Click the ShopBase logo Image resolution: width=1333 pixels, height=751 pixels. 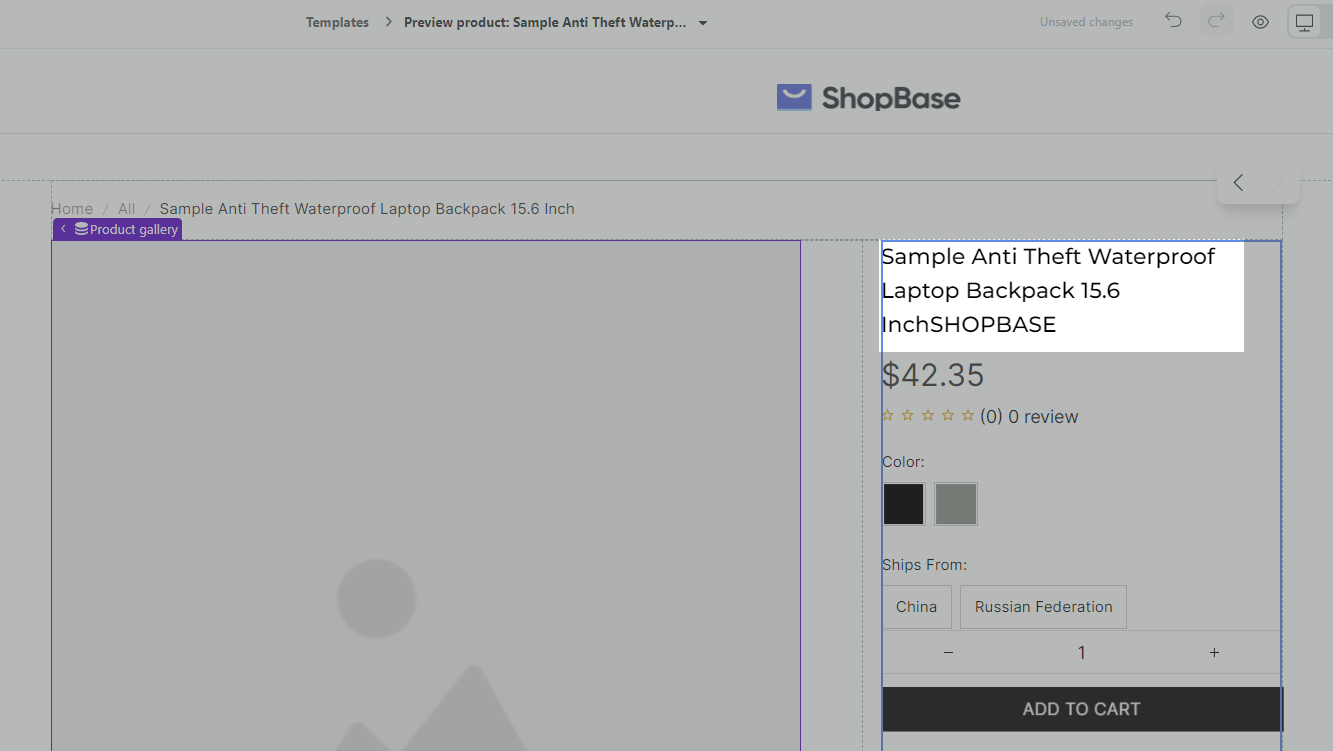tap(868, 97)
